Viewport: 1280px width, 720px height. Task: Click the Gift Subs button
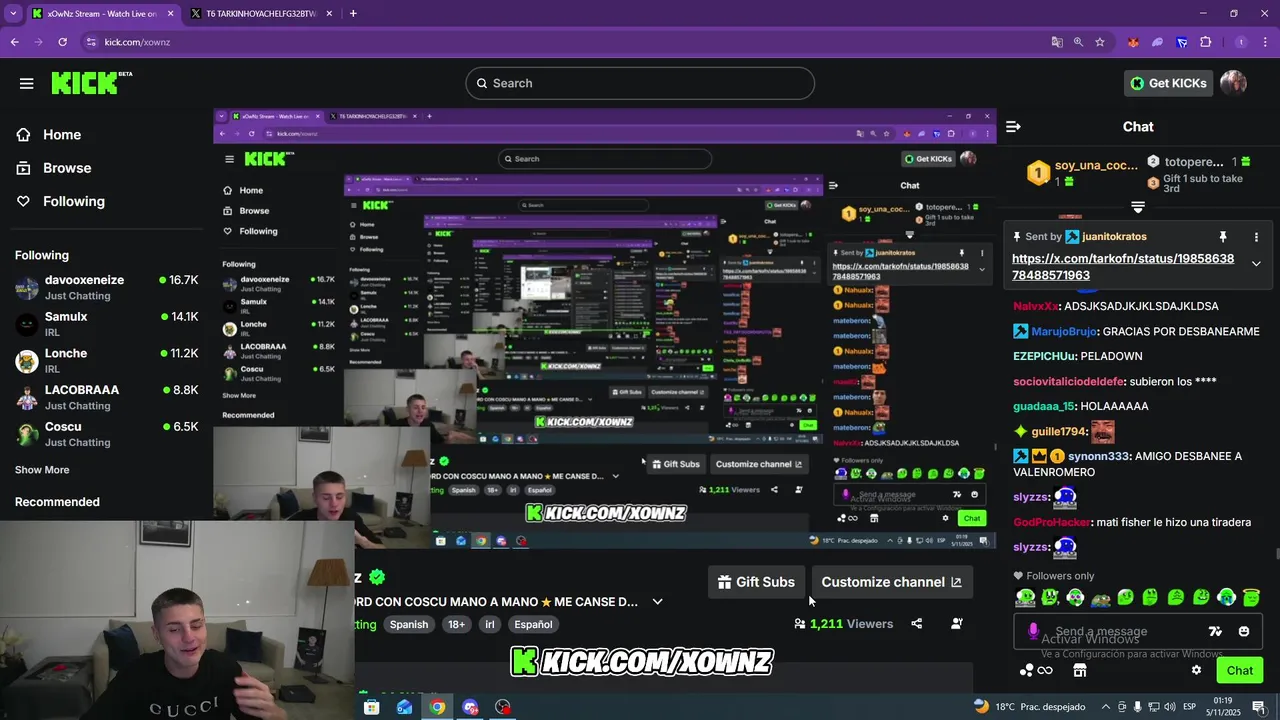[x=756, y=582]
